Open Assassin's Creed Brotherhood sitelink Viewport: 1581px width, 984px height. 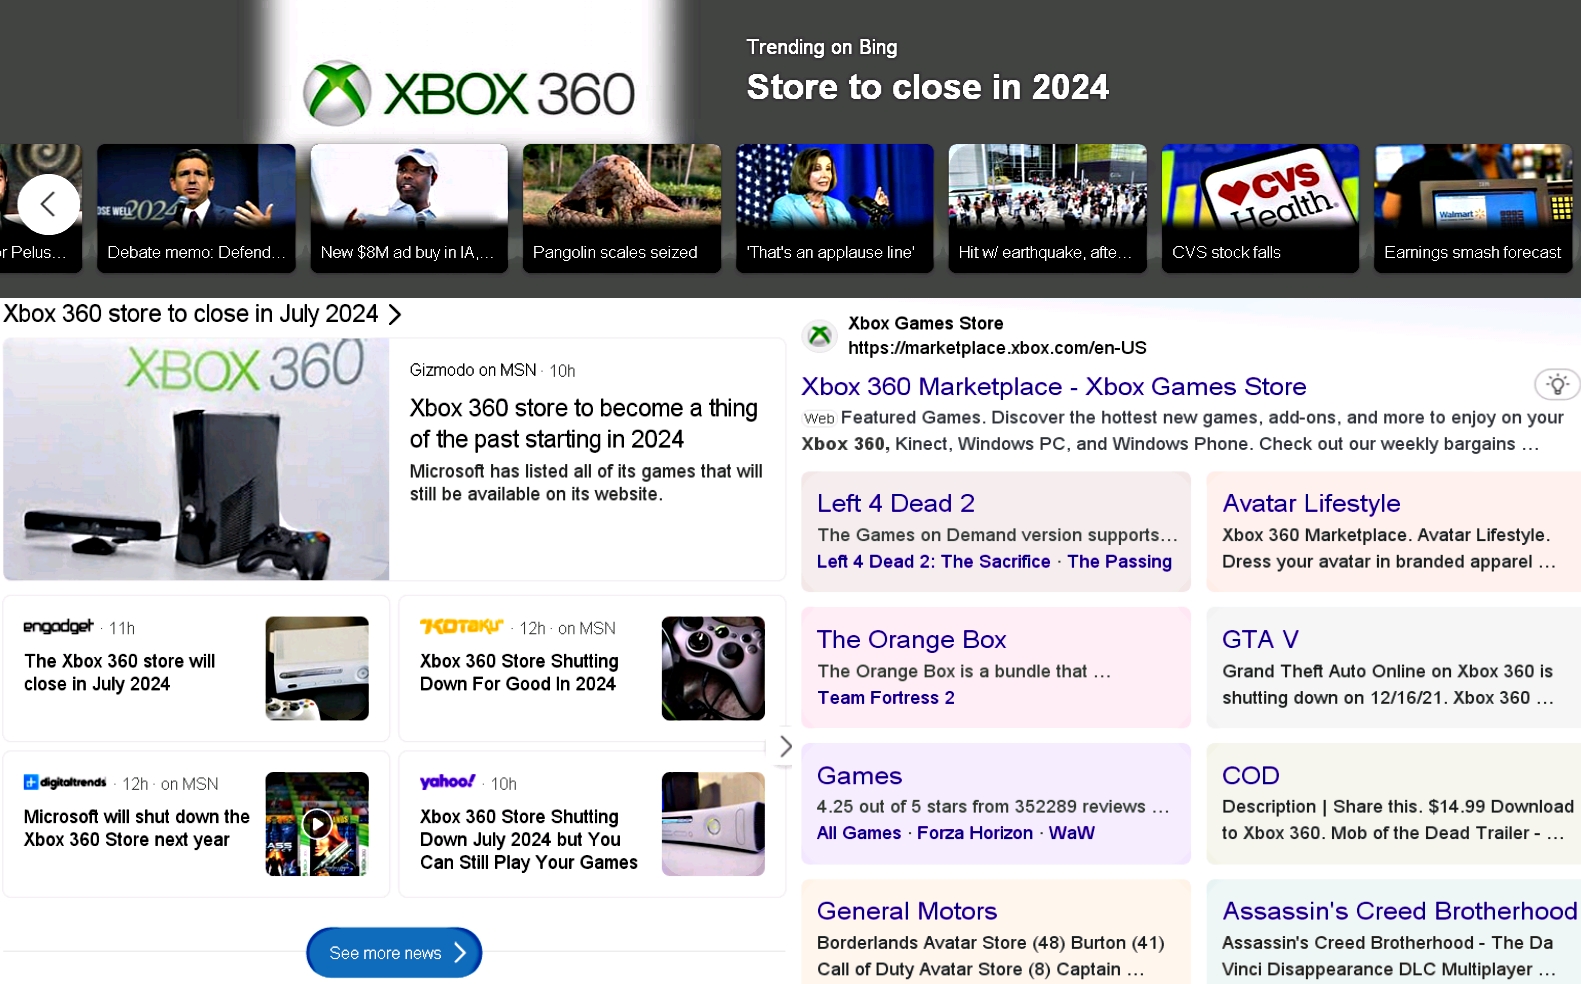1400,911
